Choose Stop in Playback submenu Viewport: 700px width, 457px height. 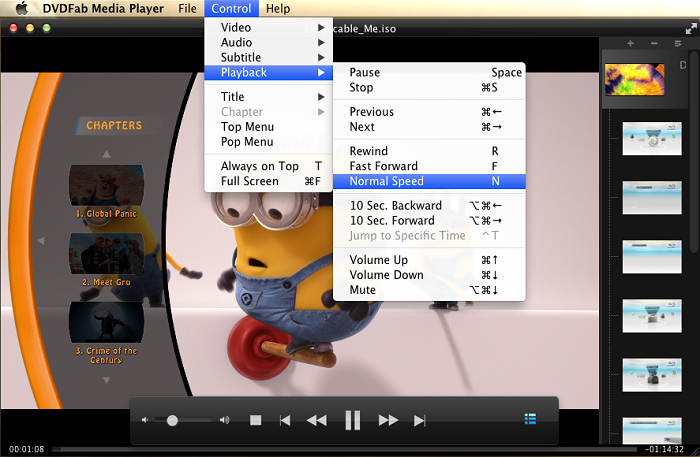[429, 87]
